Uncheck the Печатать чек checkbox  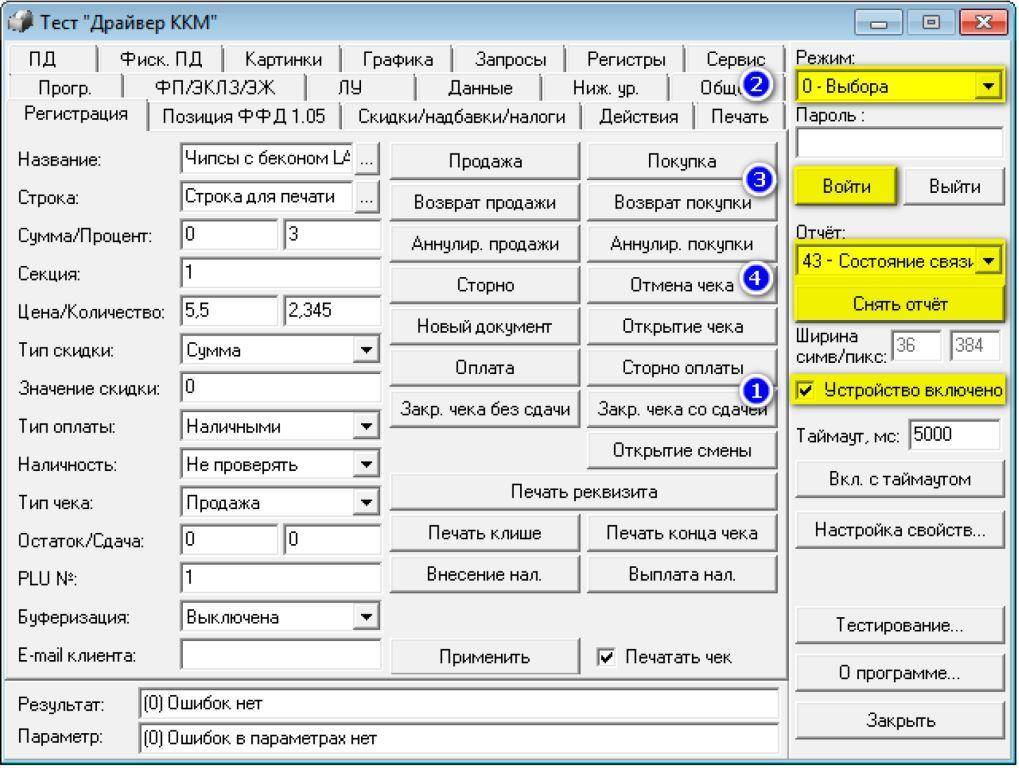pyautogui.click(x=606, y=657)
